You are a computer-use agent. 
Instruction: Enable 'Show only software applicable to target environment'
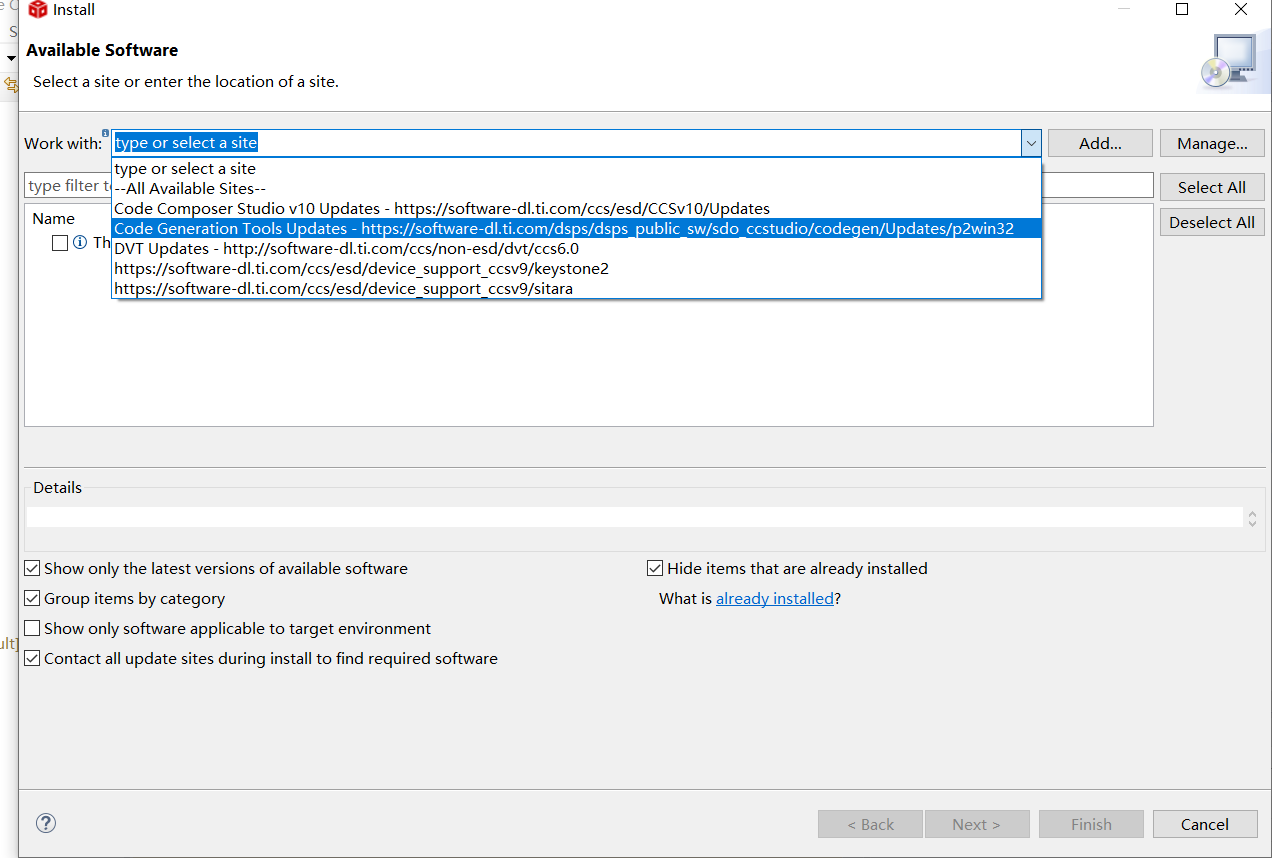tap(31, 629)
